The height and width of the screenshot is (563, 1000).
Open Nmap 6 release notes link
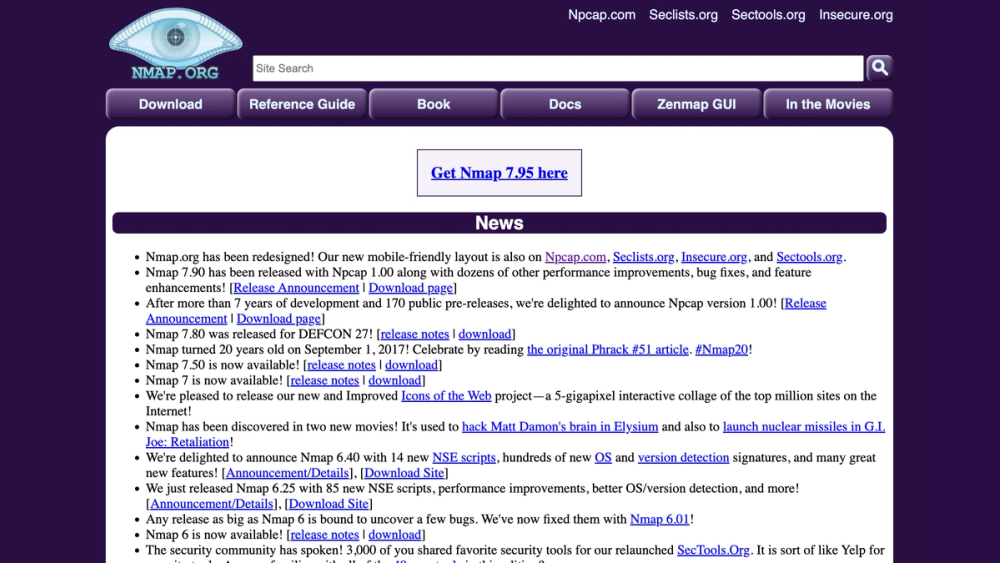click(325, 535)
